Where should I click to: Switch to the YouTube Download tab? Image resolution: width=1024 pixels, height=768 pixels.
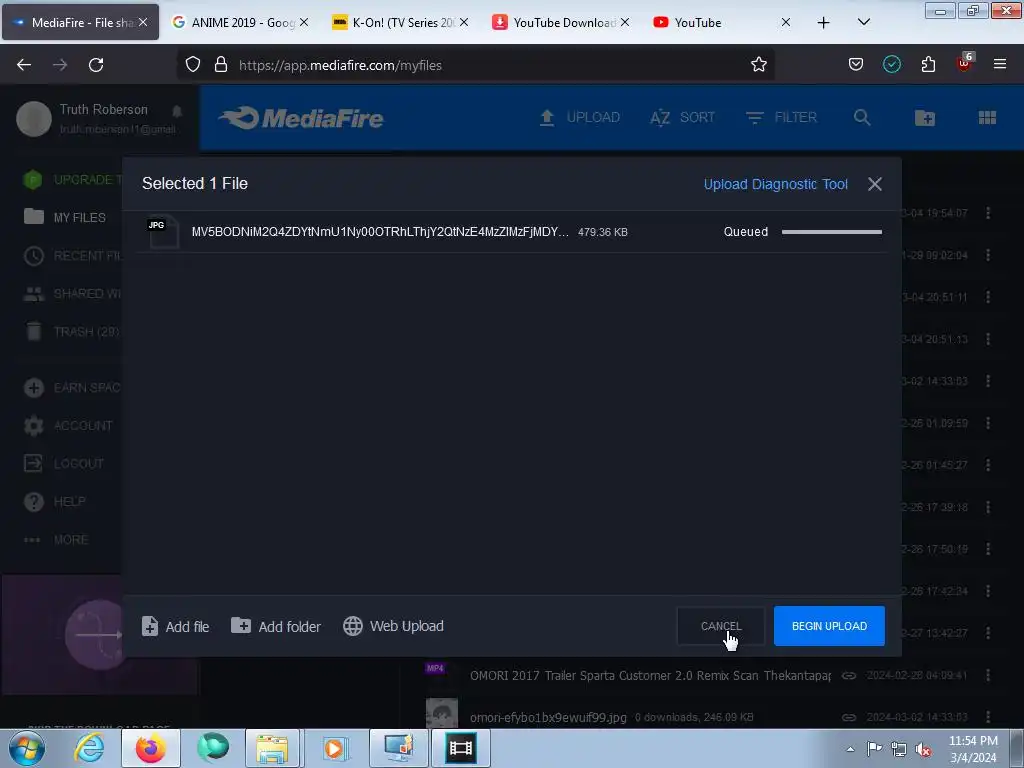(561, 22)
